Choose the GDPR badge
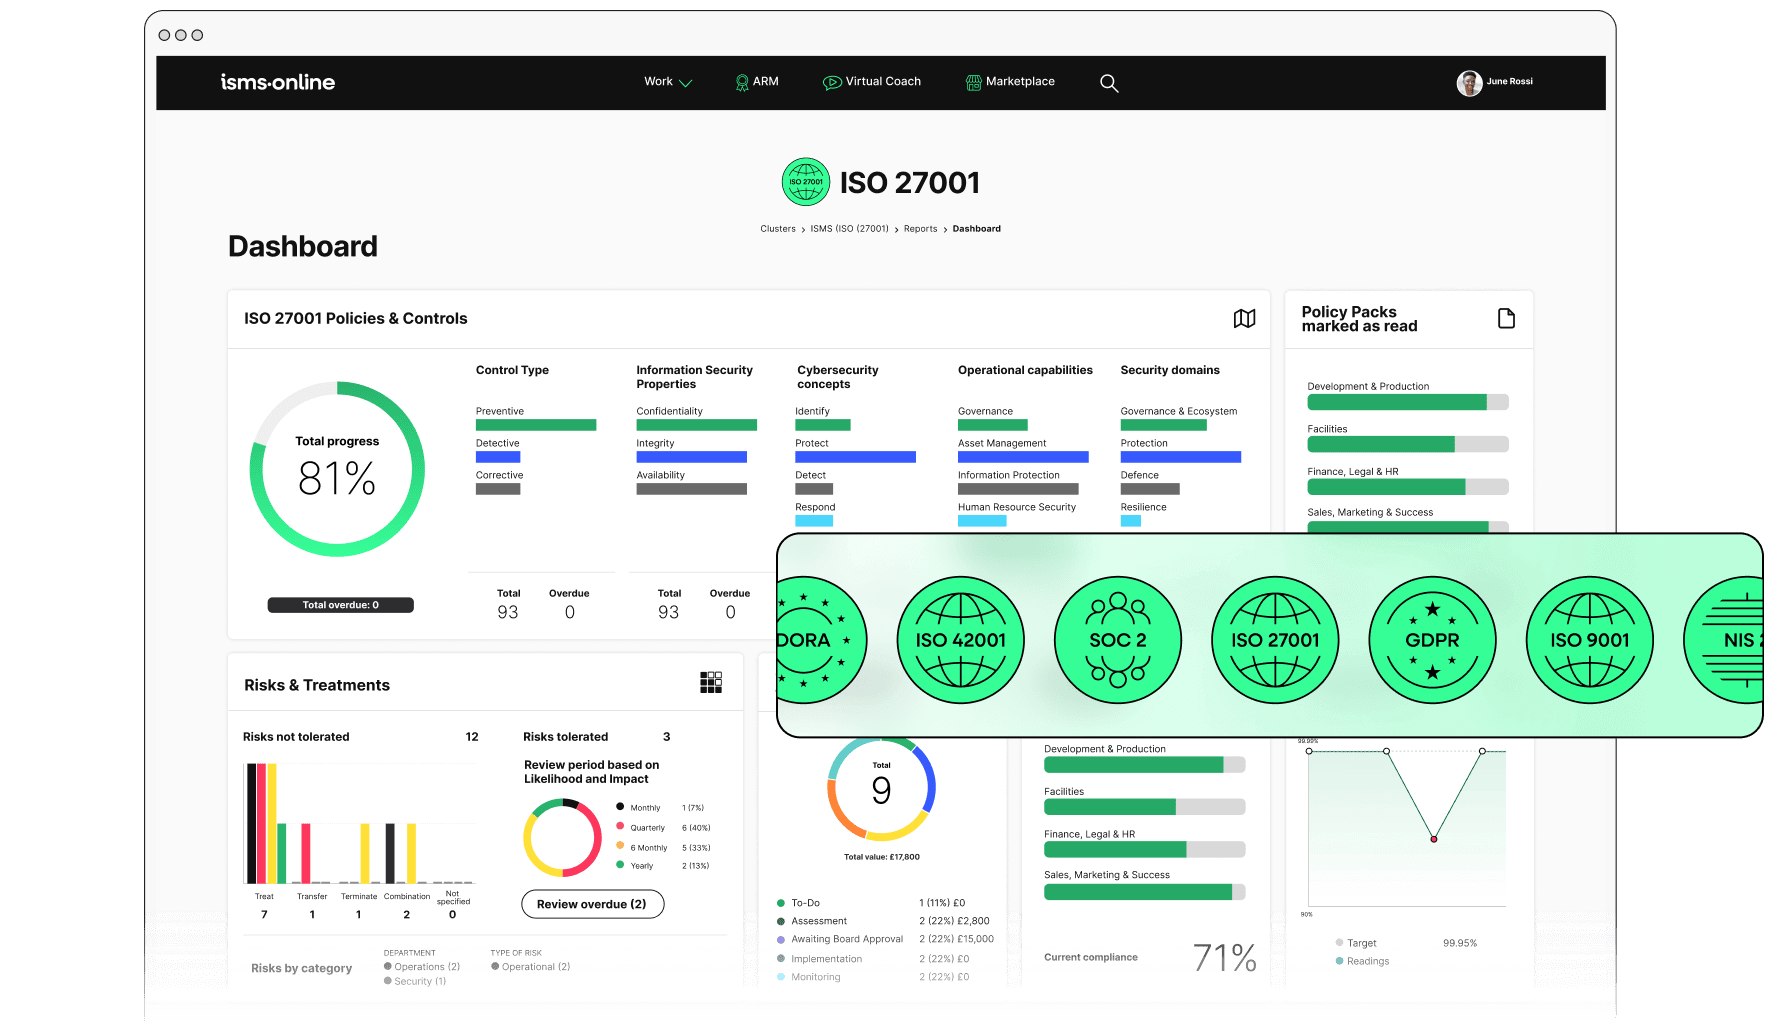 (1432, 640)
